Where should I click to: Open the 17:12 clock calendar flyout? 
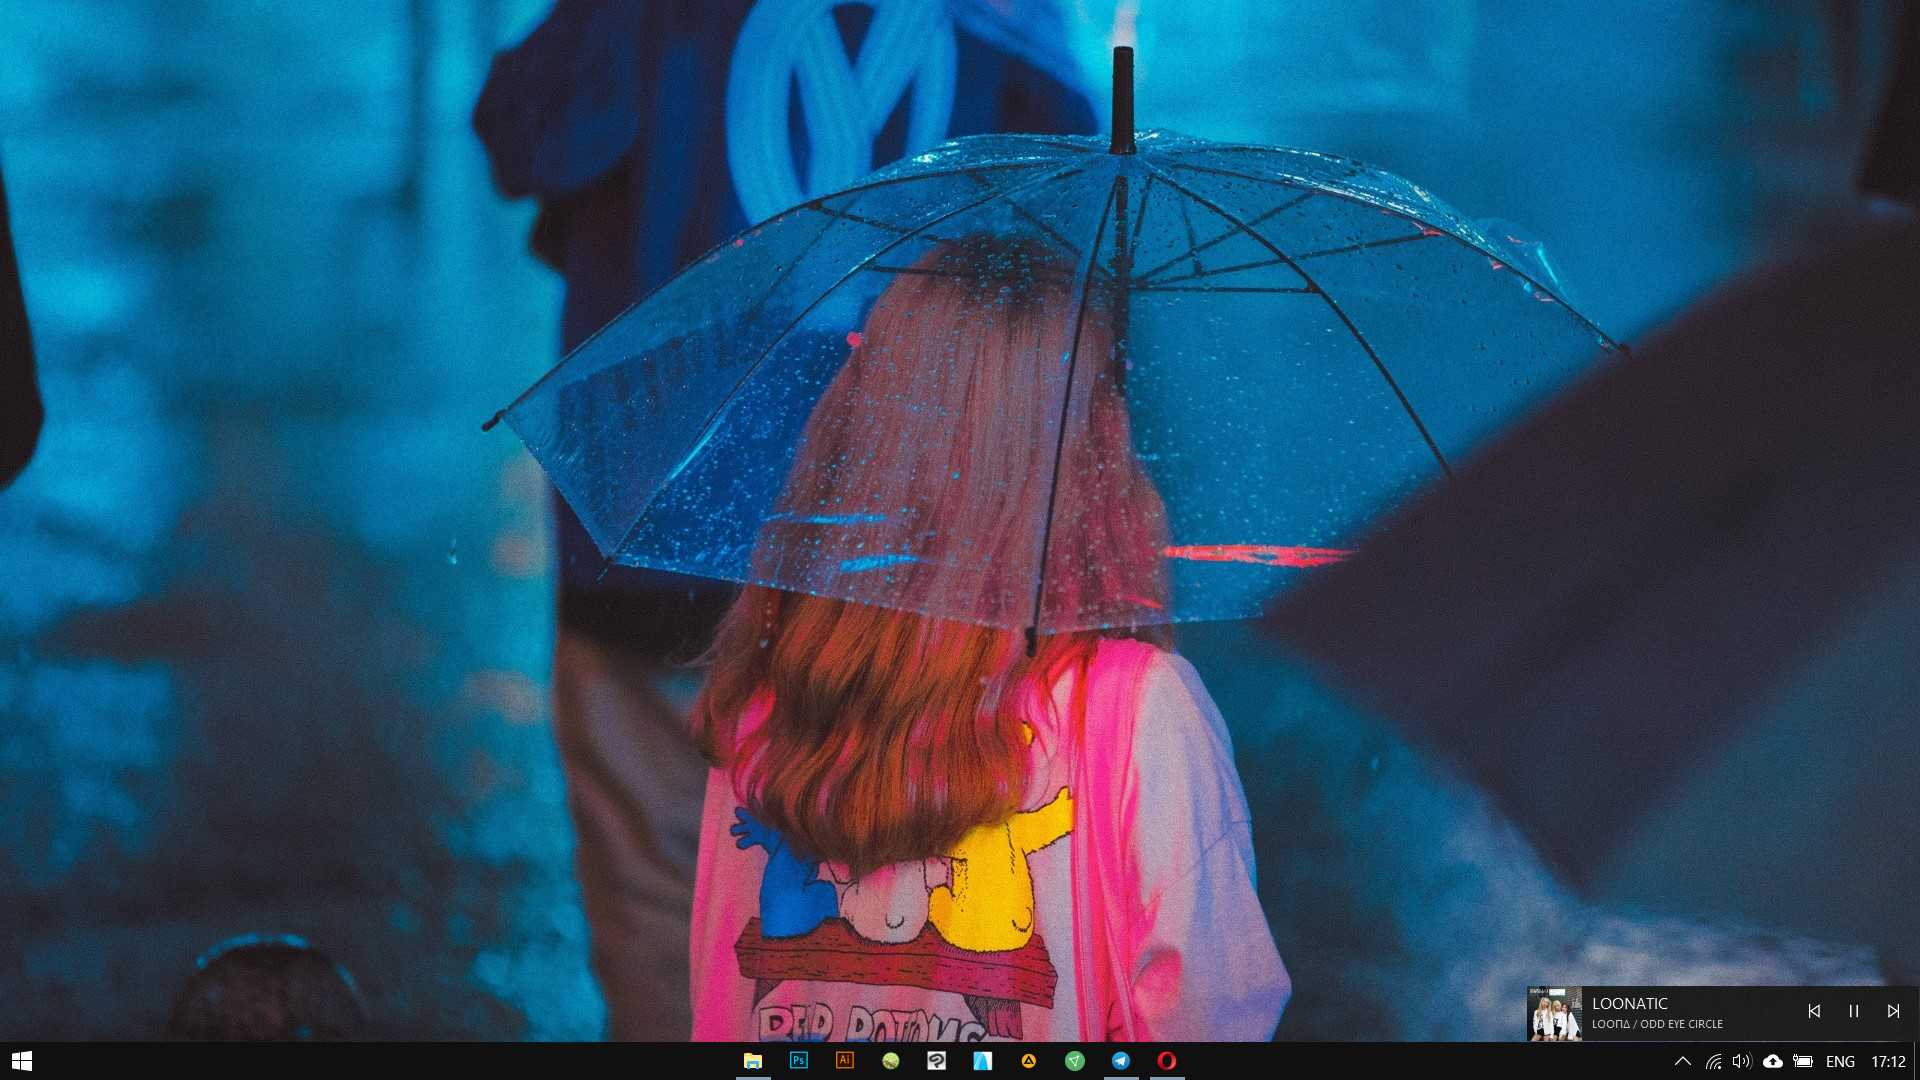(x=1888, y=1062)
